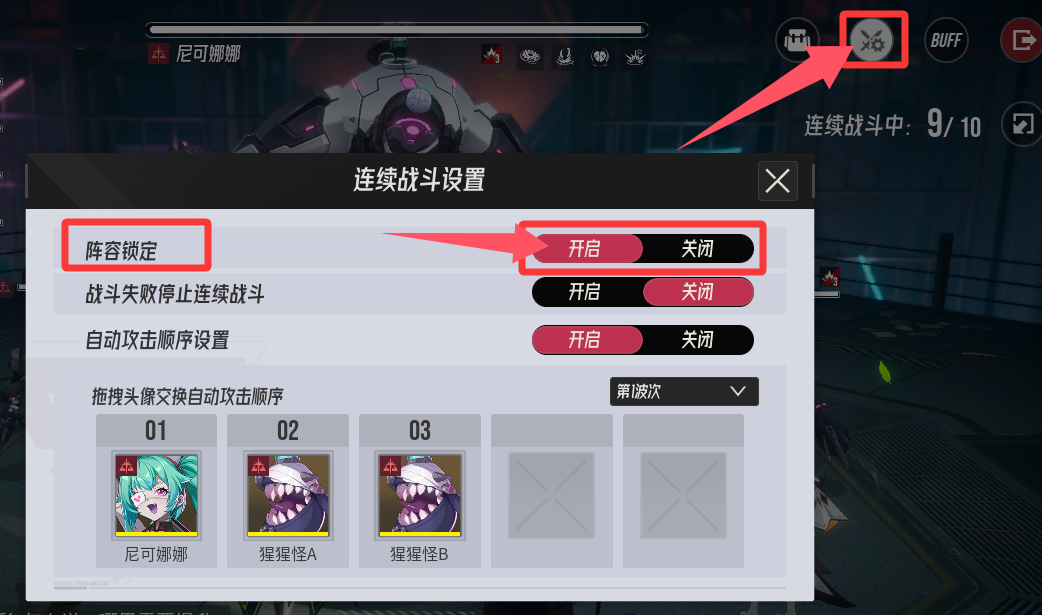Open the backpack inventory icon
This screenshot has height=615, width=1042.
(x=797, y=41)
